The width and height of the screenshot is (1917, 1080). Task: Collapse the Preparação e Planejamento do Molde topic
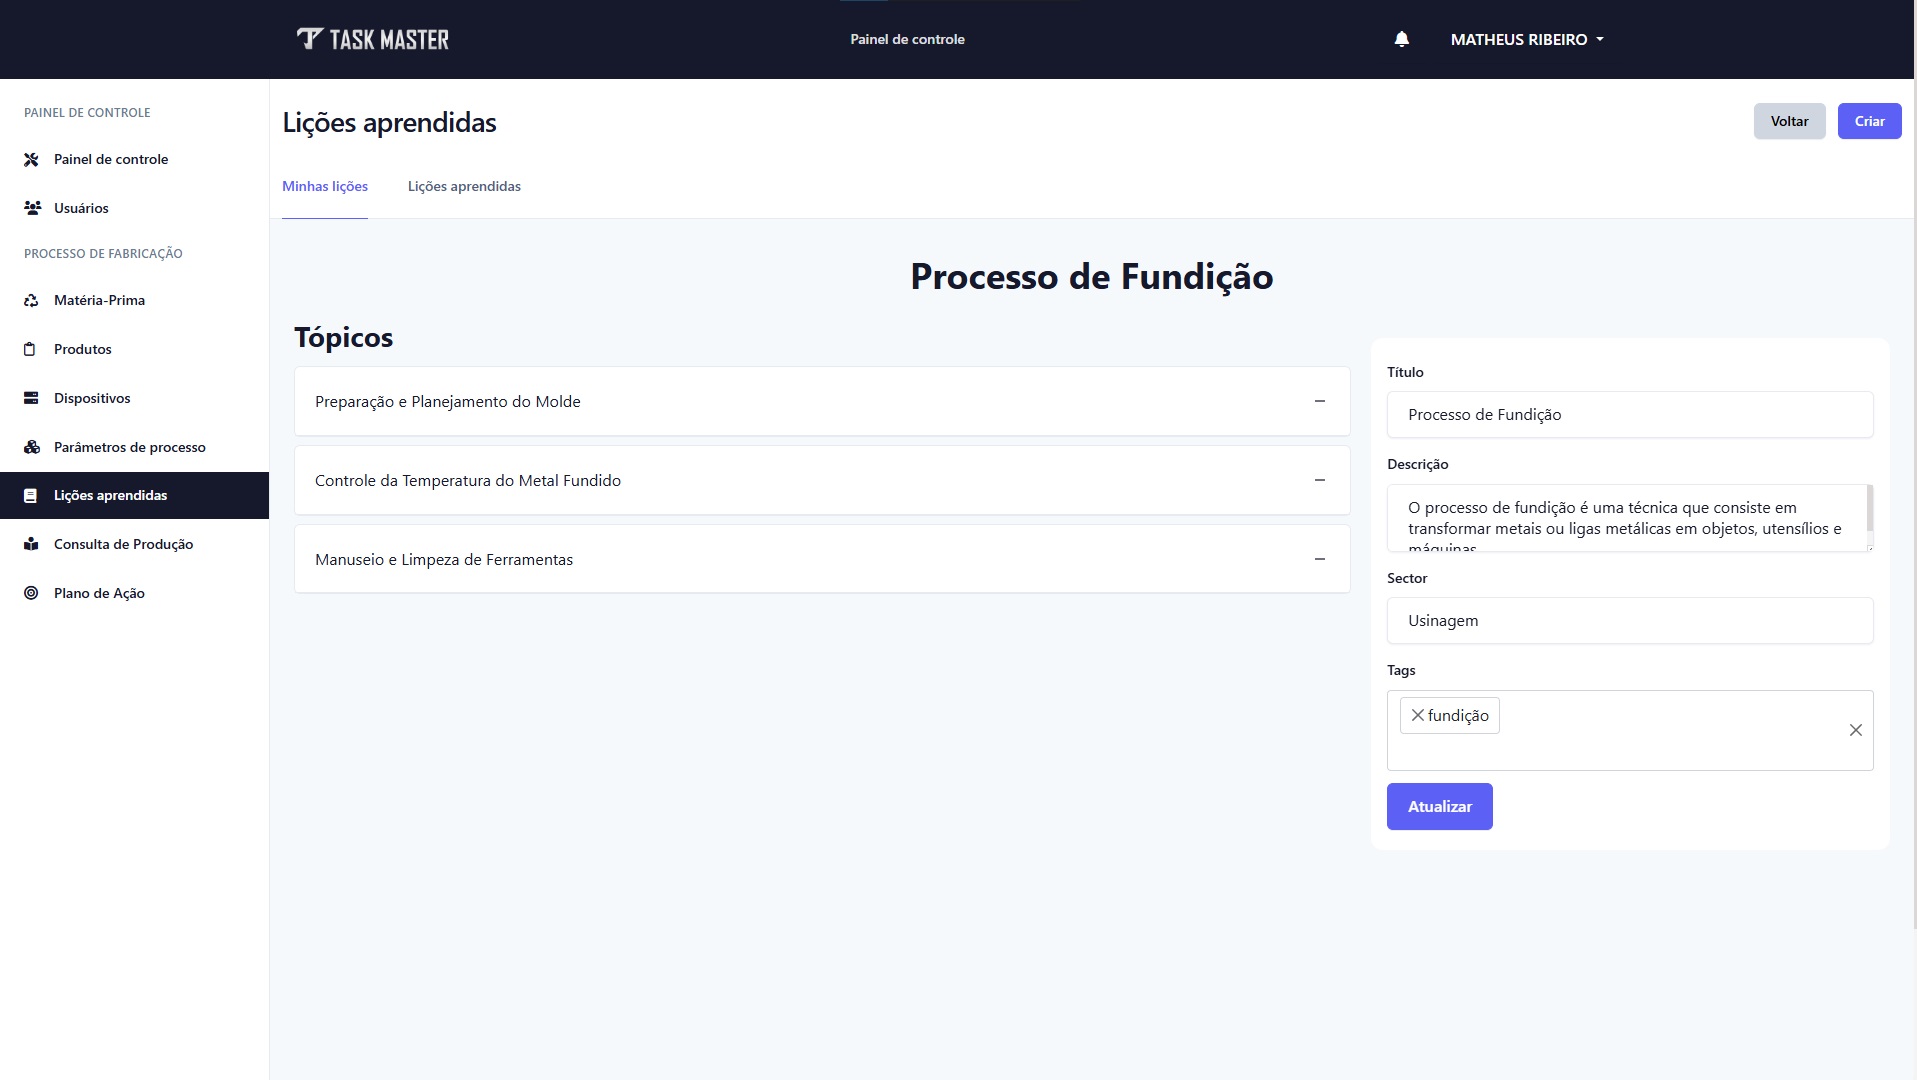(x=1319, y=401)
